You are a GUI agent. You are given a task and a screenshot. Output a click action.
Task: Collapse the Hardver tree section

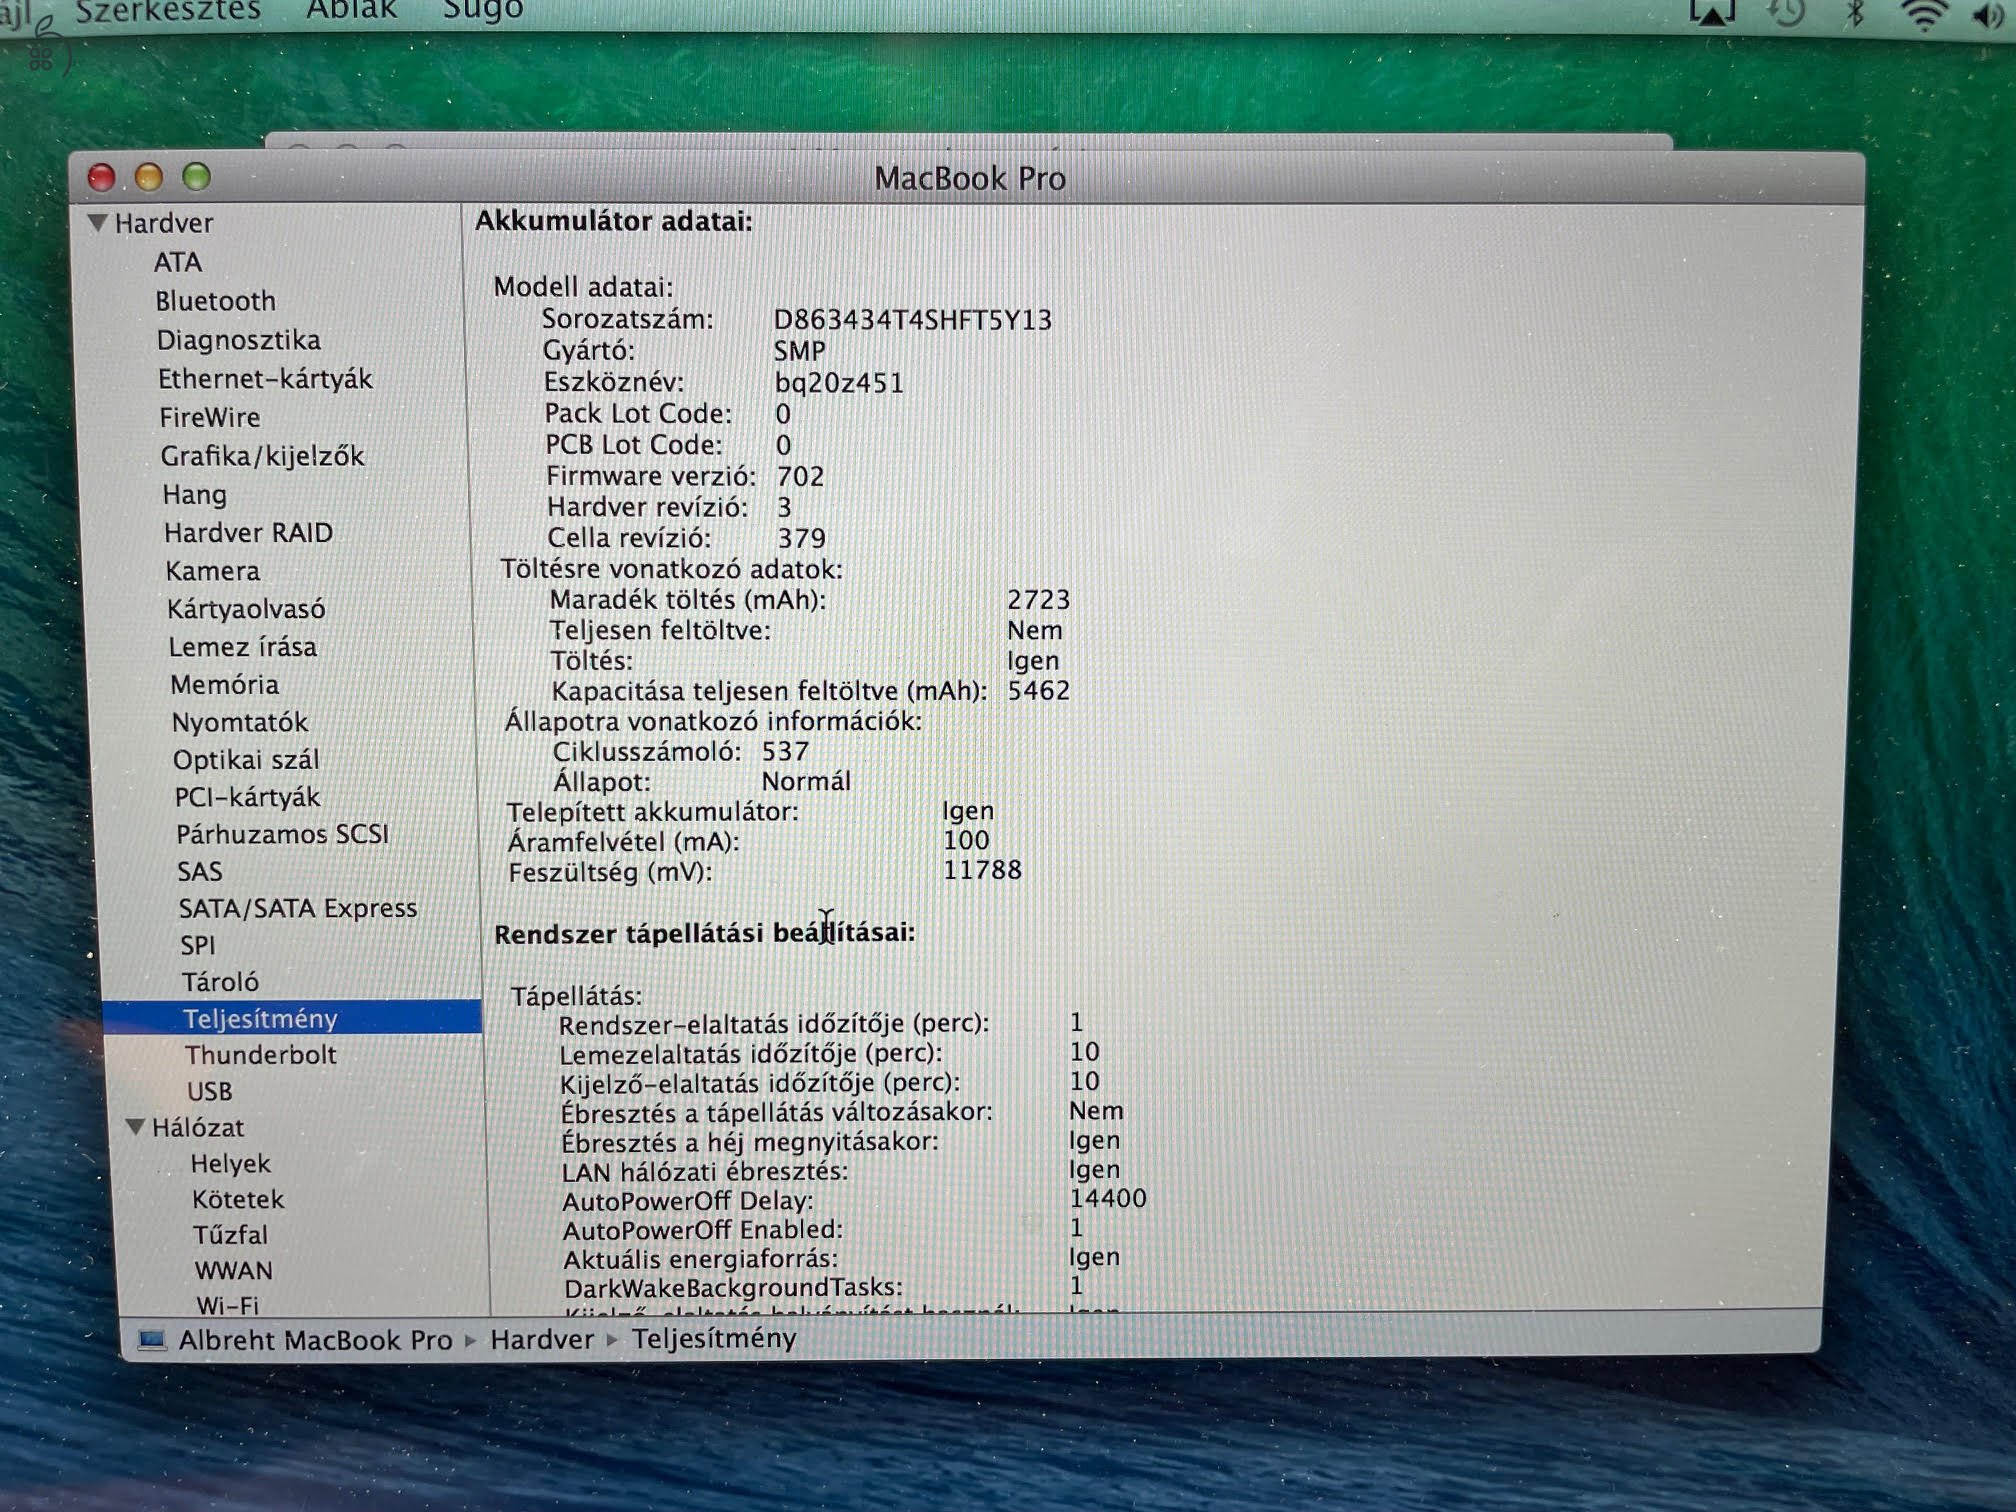tap(97, 222)
